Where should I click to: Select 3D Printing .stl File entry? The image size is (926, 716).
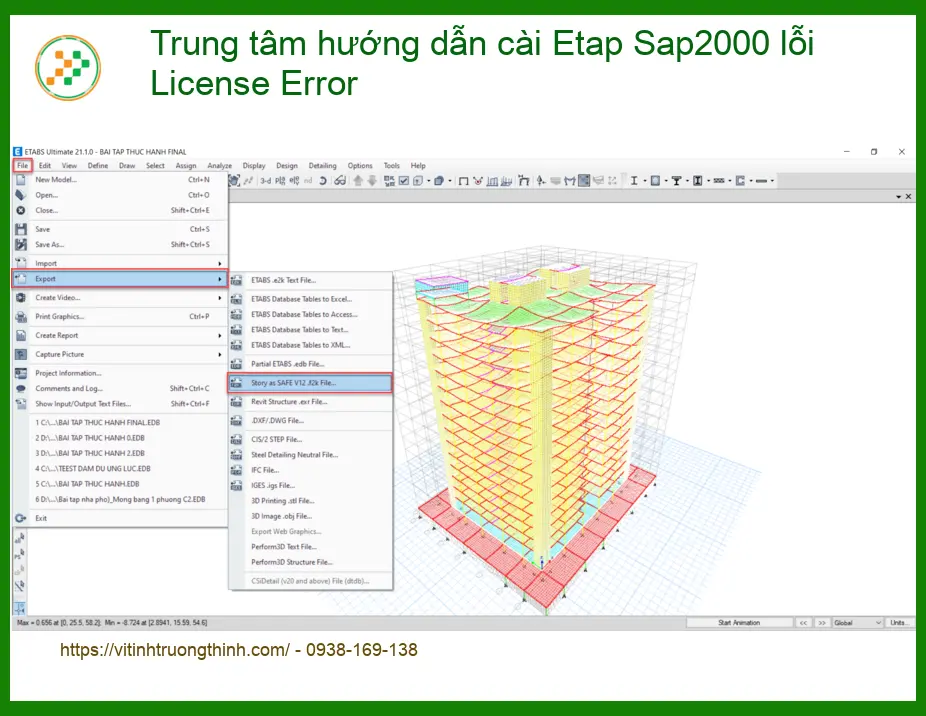pos(310,501)
